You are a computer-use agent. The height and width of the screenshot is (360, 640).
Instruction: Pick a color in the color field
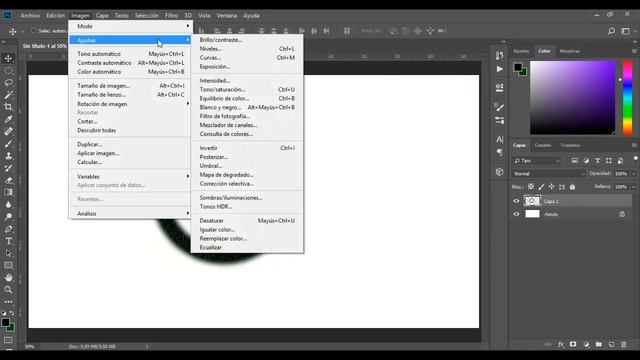(x=573, y=98)
